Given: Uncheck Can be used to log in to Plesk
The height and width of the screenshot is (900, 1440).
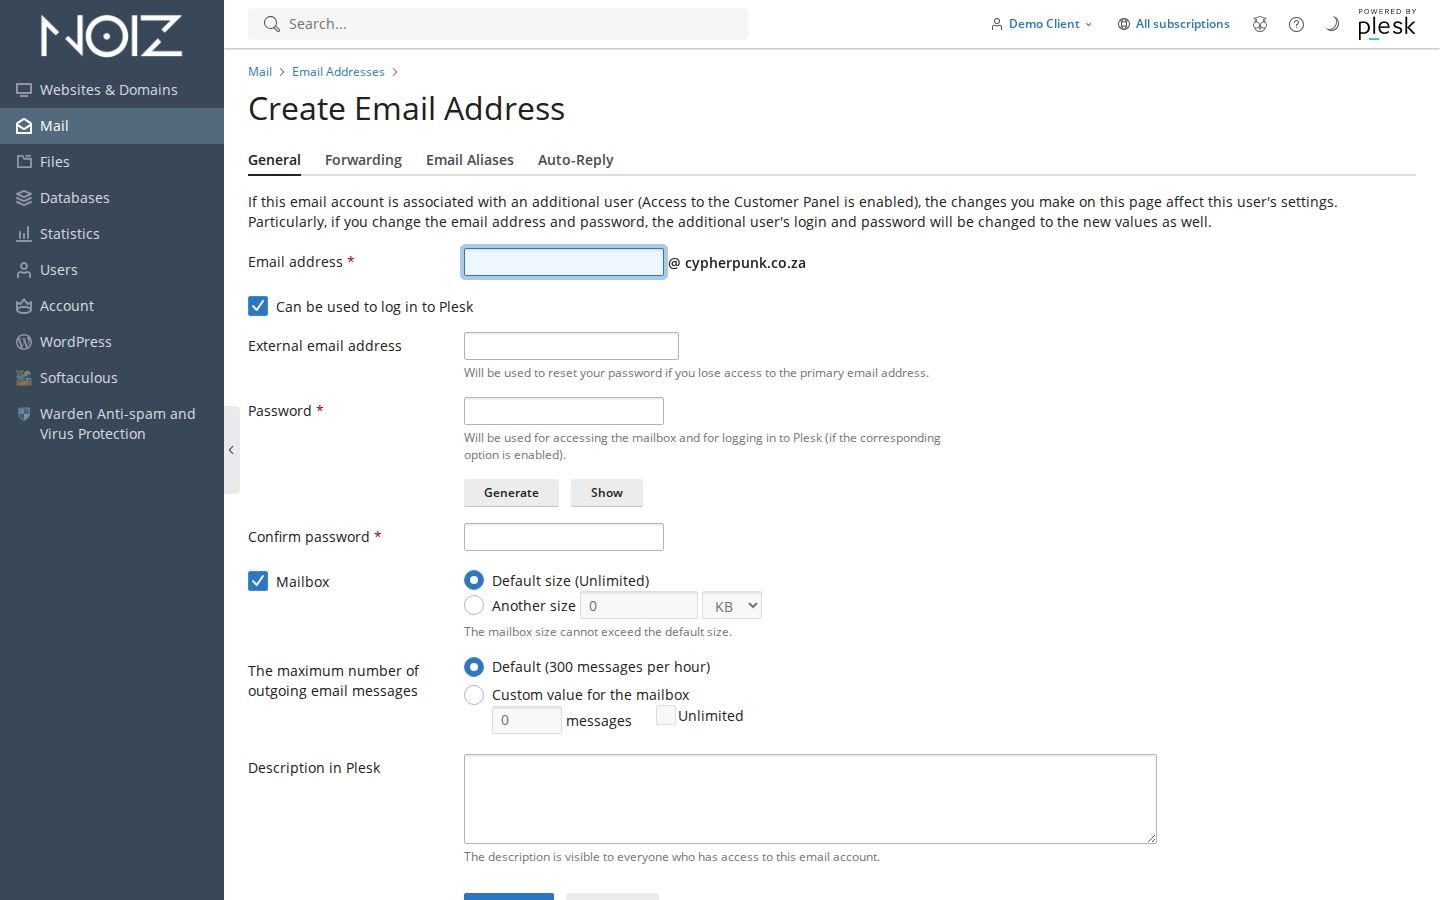Looking at the screenshot, I should [x=258, y=306].
